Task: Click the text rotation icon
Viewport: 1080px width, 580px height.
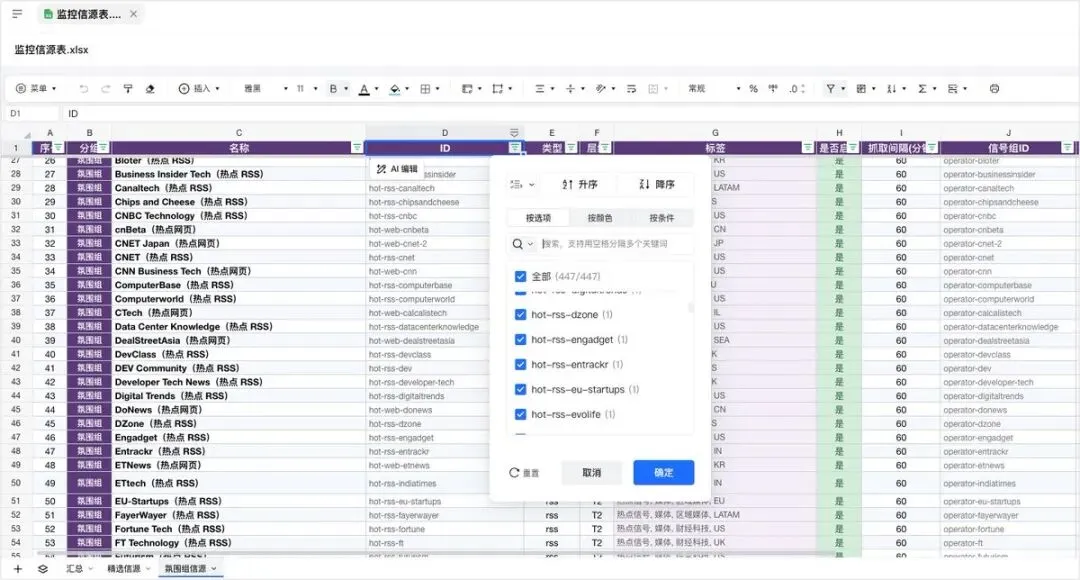Action: pyautogui.click(x=601, y=89)
